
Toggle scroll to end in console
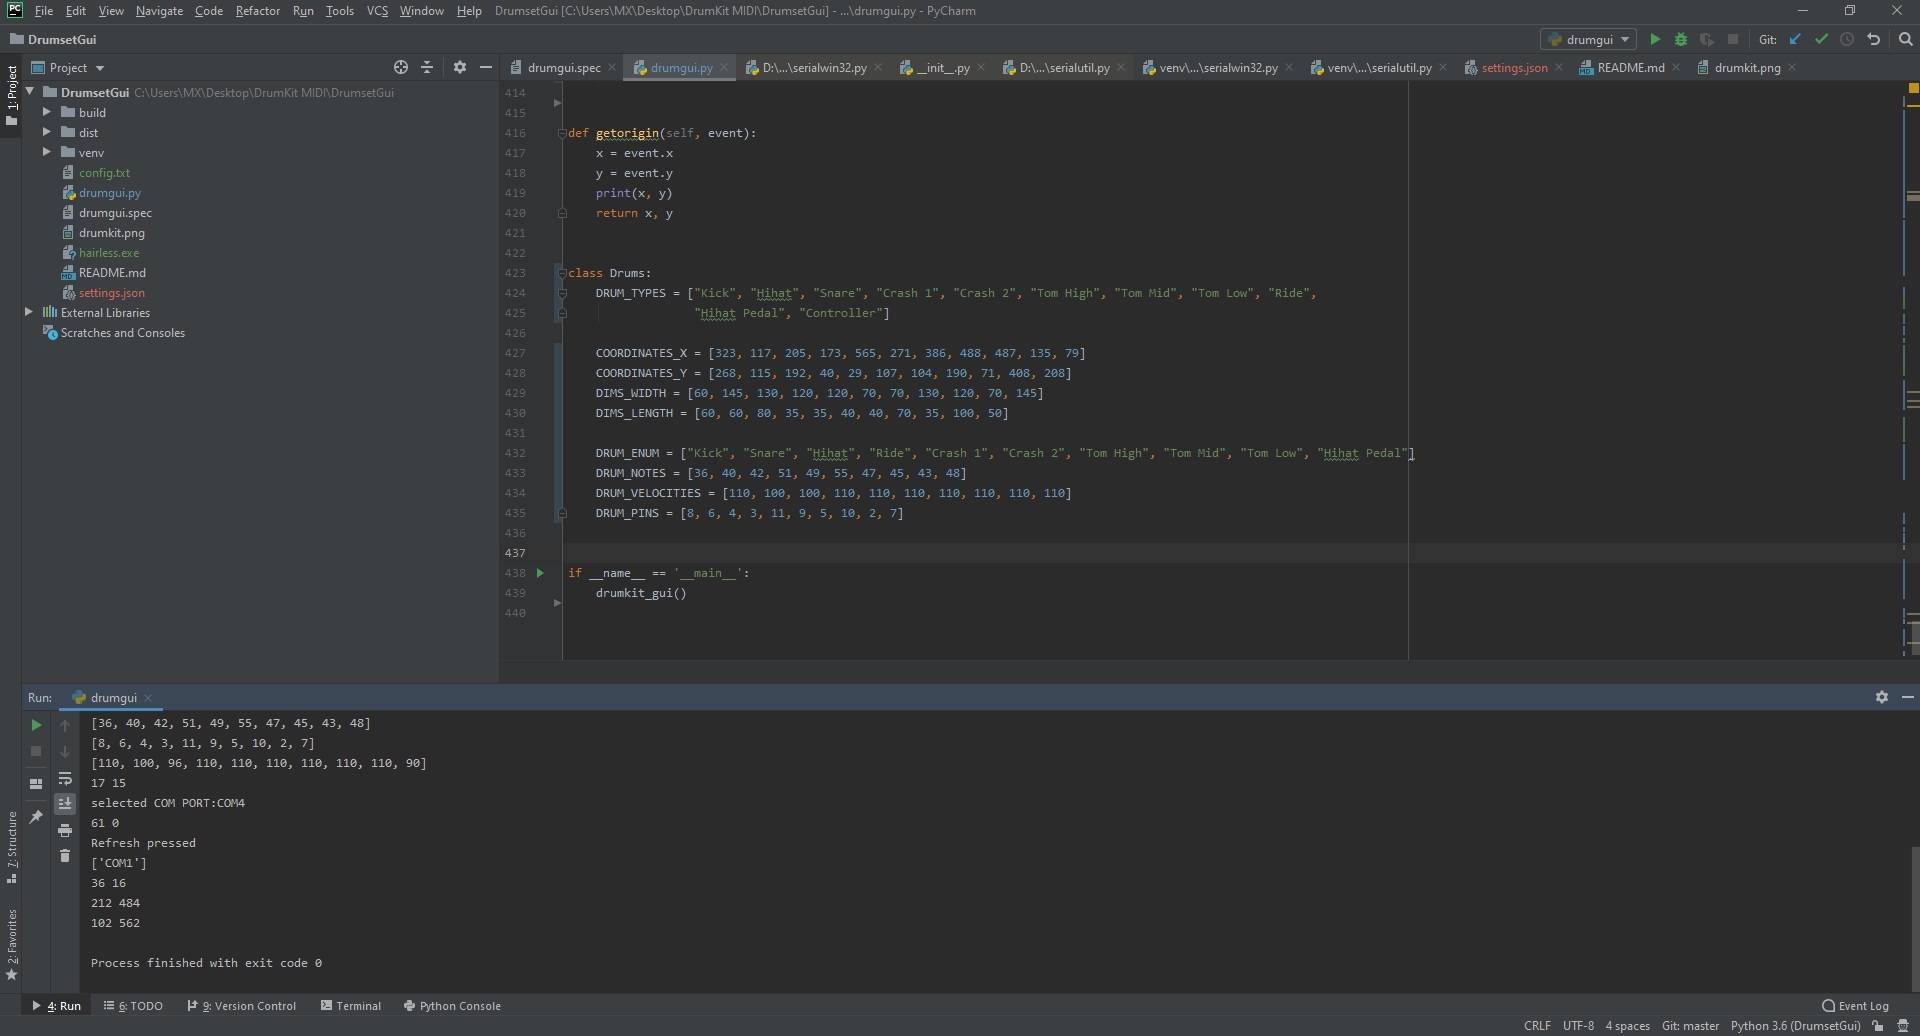(66, 803)
